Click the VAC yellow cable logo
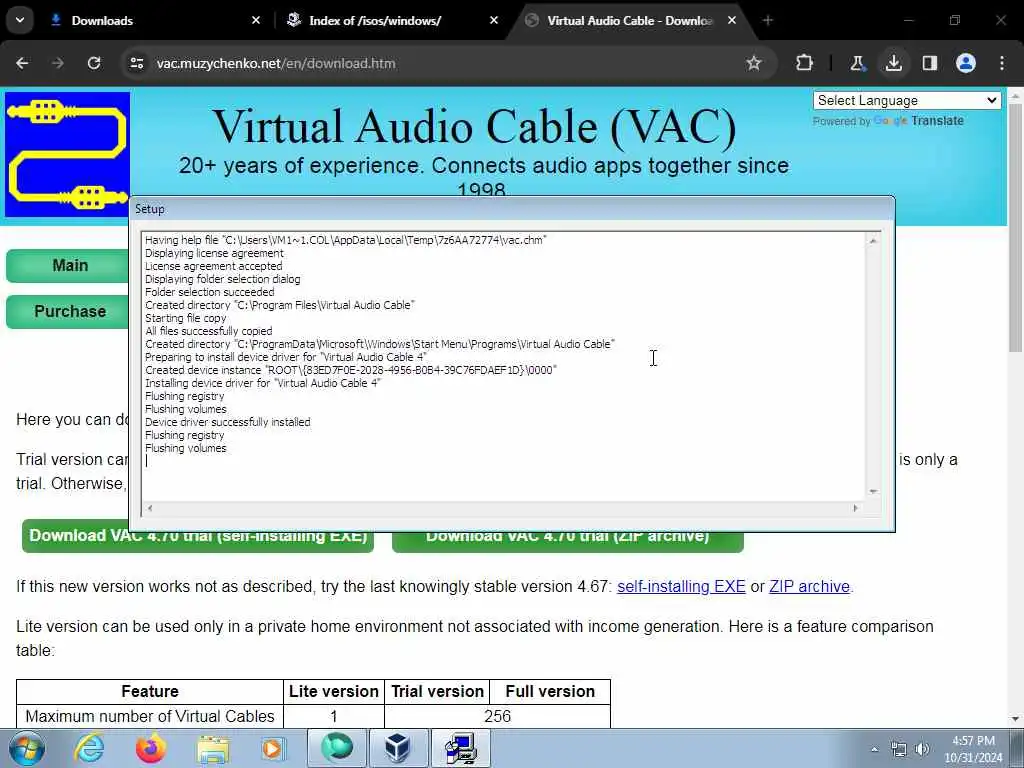 click(67, 154)
